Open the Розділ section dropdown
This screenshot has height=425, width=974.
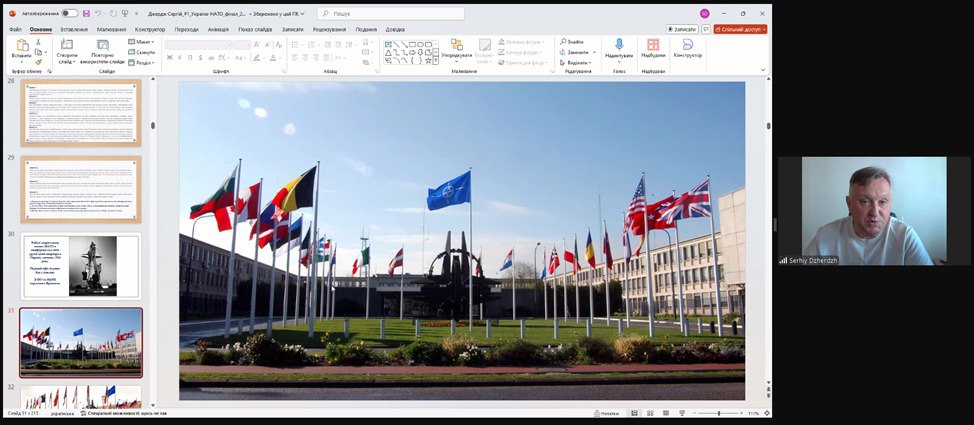141,62
